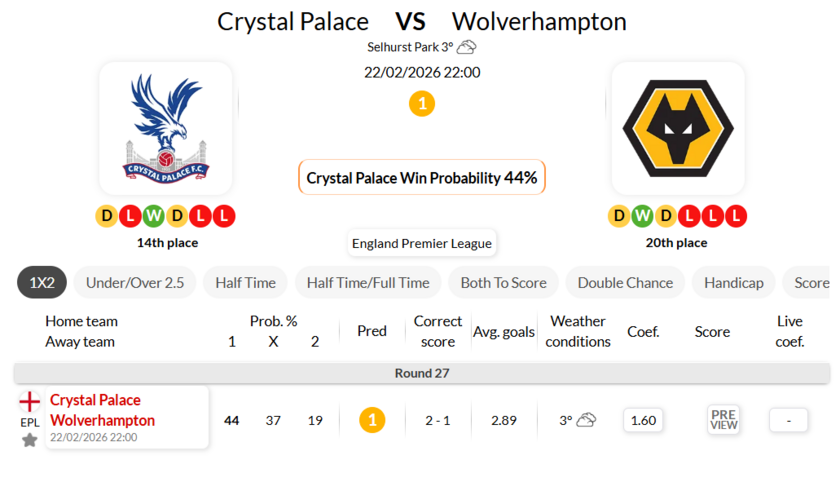Click the Wolverhampton wolf logo
The width and height of the screenshot is (840, 482).
(677, 128)
